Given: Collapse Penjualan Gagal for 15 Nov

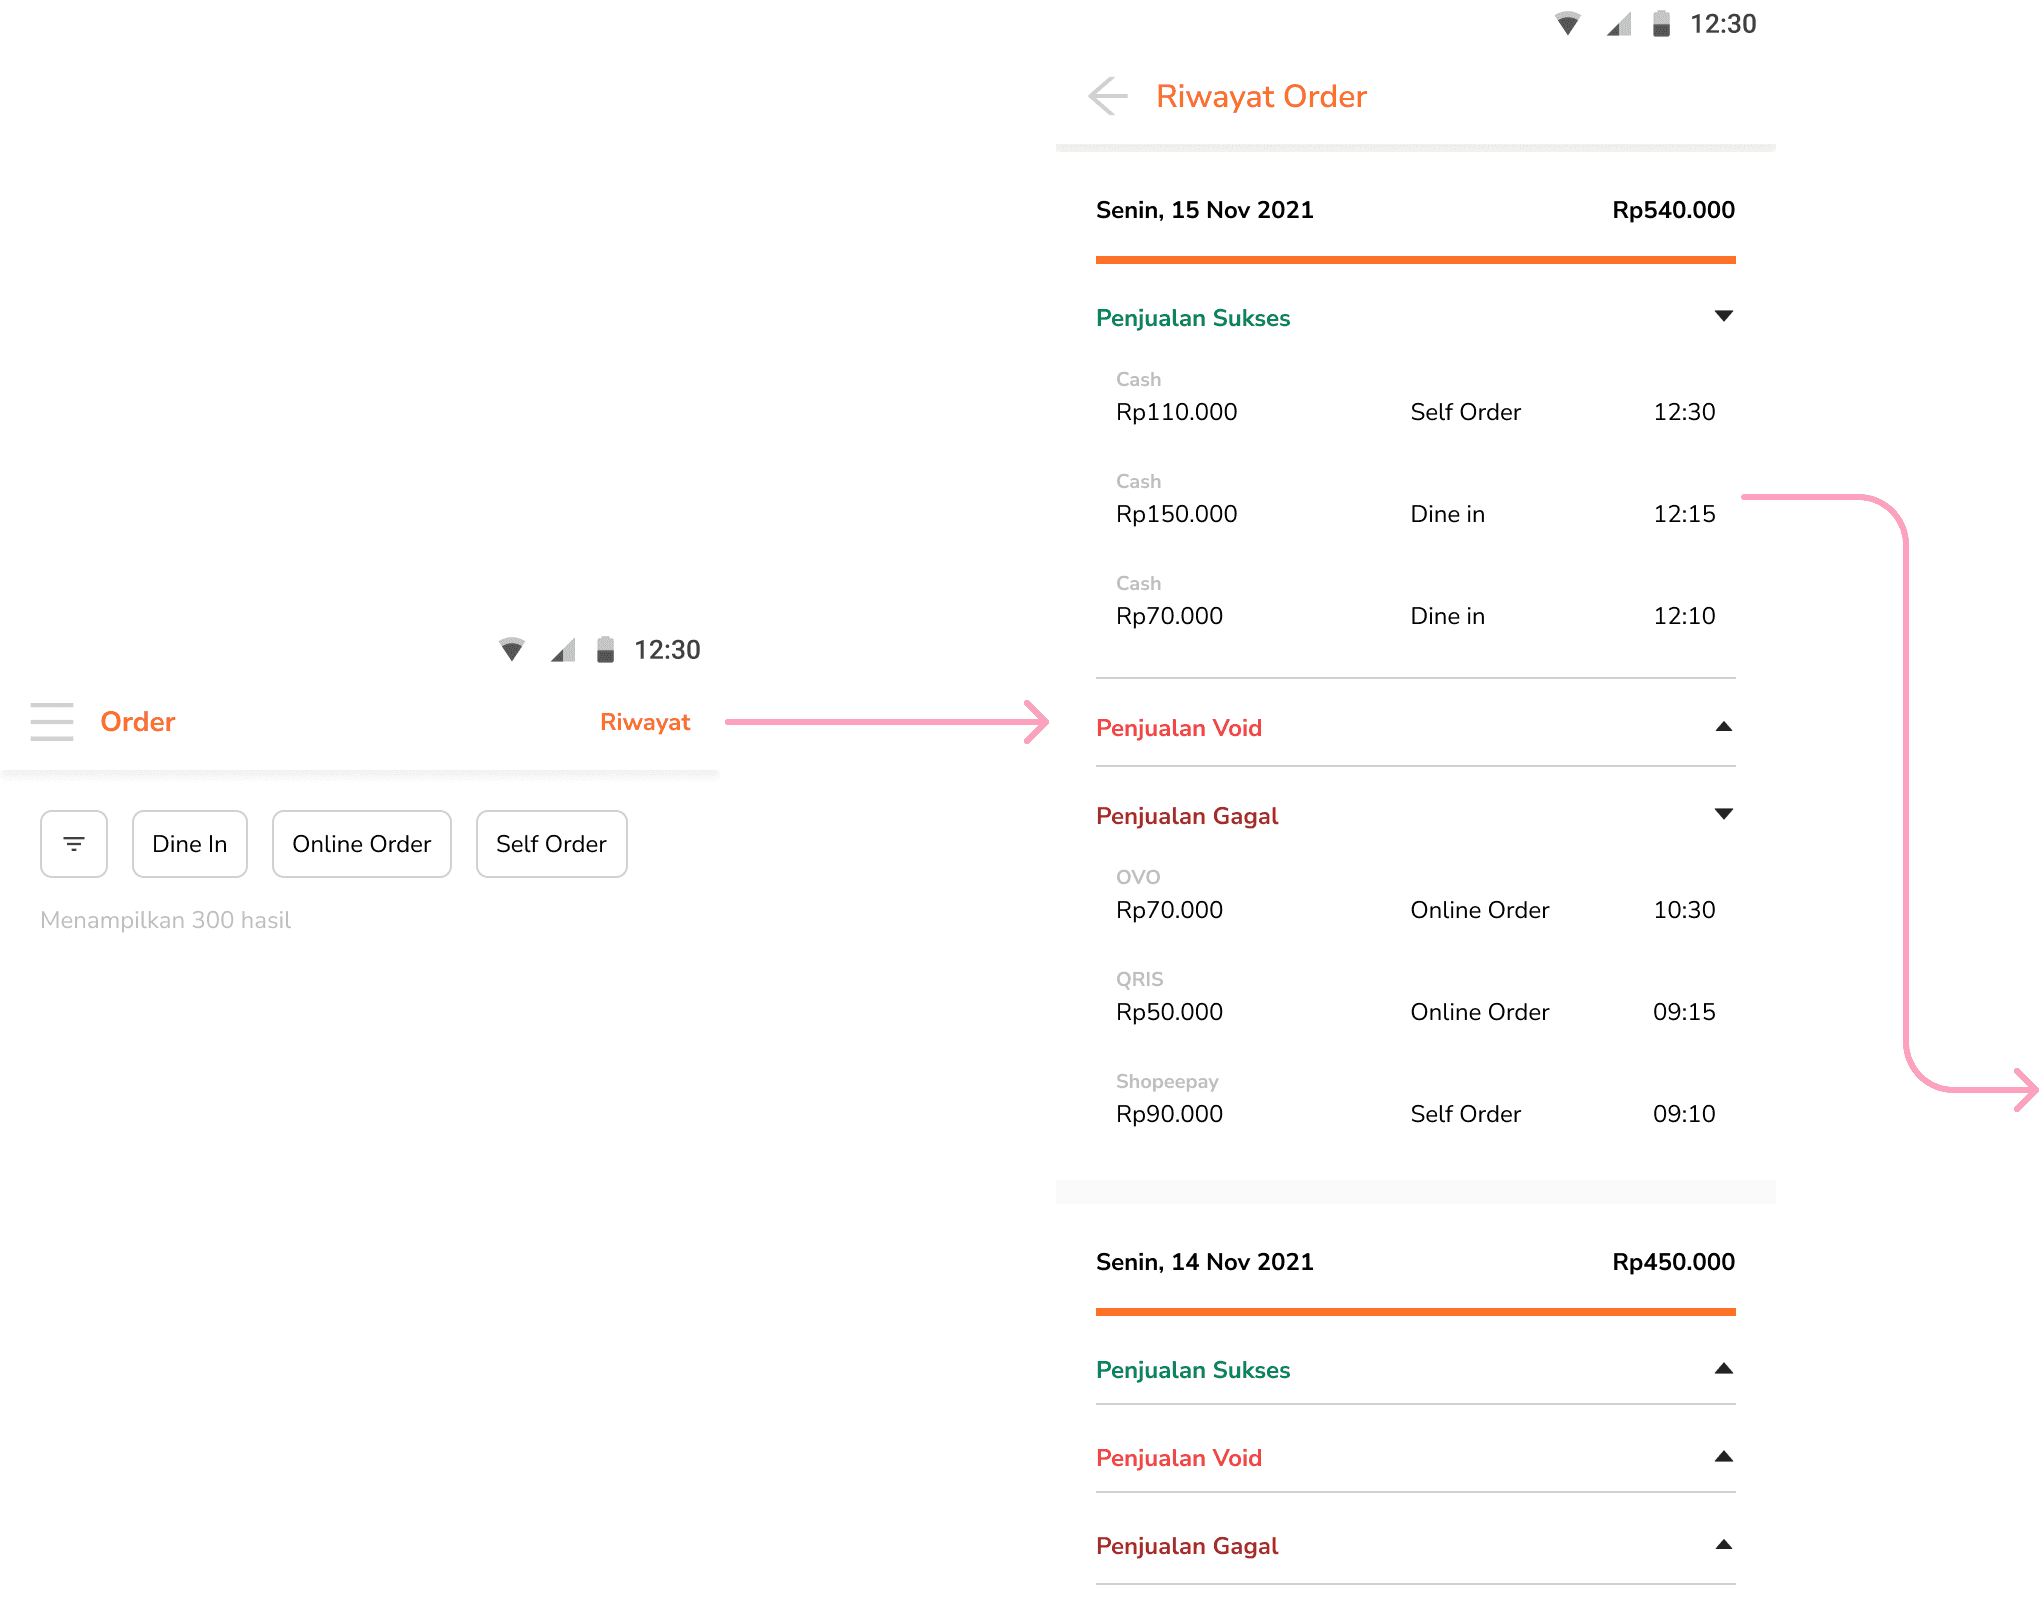Looking at the screenshot, I should [1723, 815].
